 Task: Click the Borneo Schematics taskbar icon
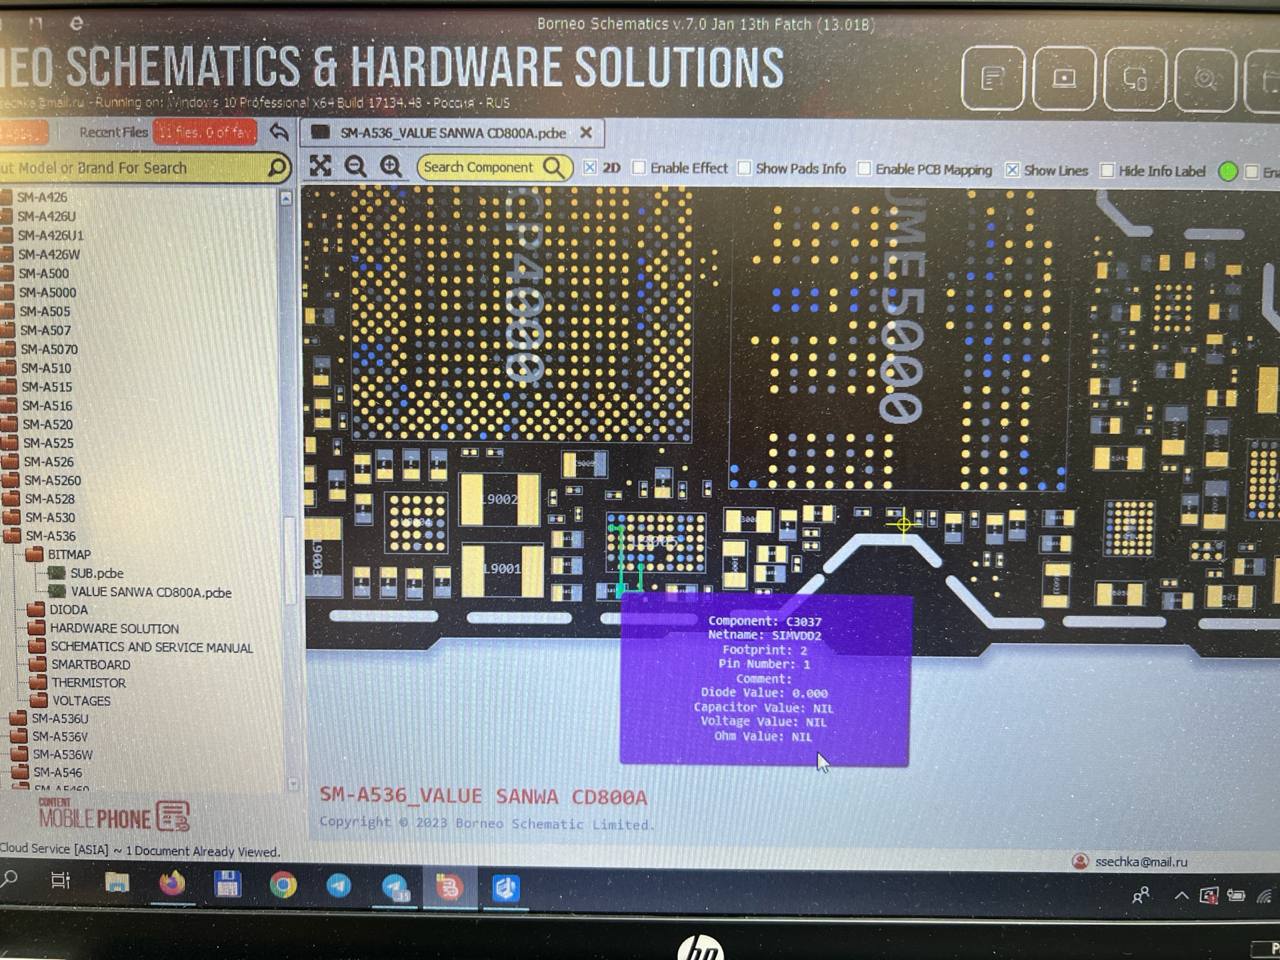[449, 887]
